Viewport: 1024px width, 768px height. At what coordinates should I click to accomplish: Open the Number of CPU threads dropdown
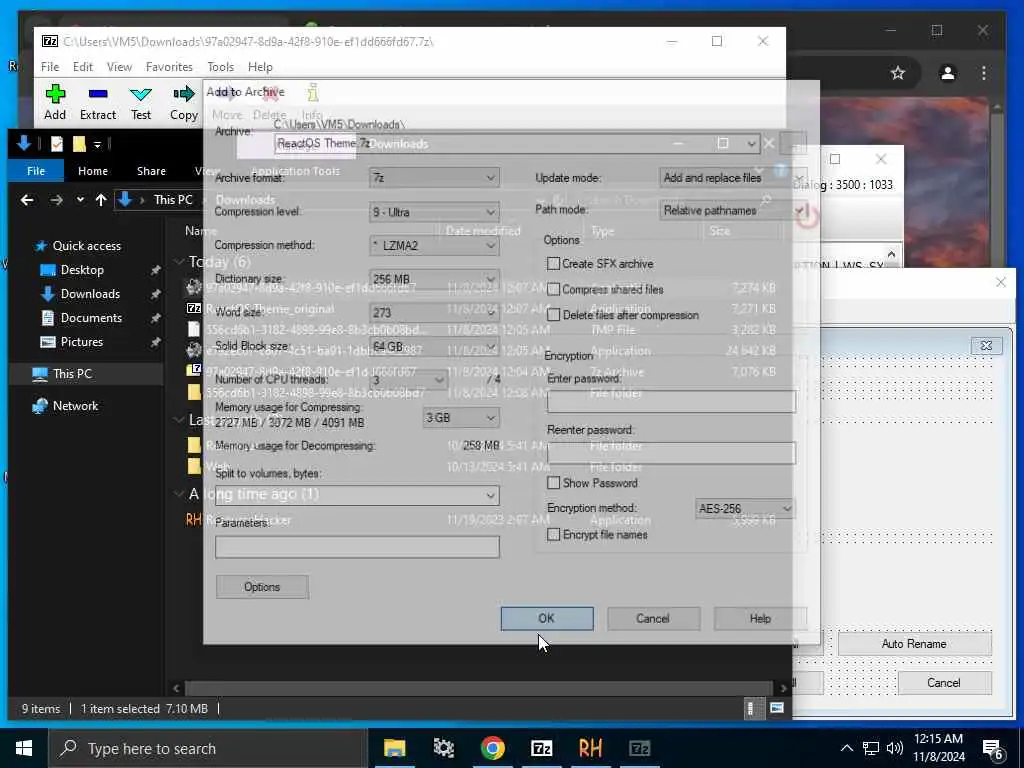(x=408, y=379)
